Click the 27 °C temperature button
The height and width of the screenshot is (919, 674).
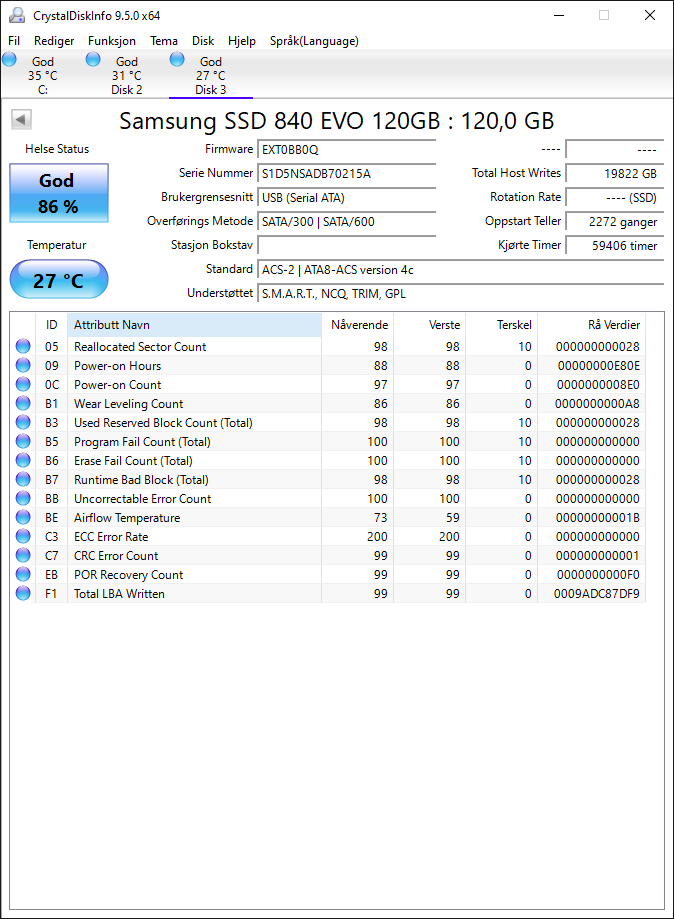pos(59,280)
